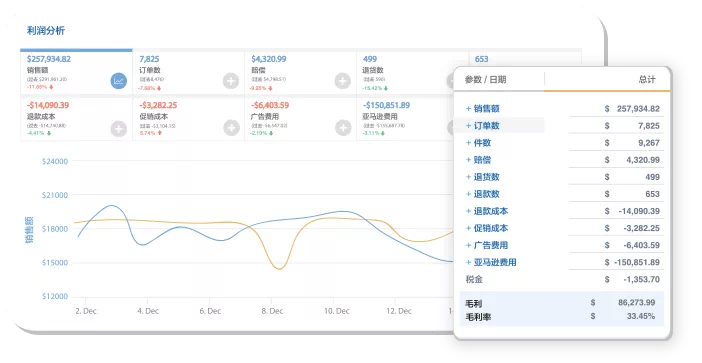Expand the 亚马逊费用 row in the table
Image resolution: width=702 pixels, height=363 pixels.
(468, 262)
